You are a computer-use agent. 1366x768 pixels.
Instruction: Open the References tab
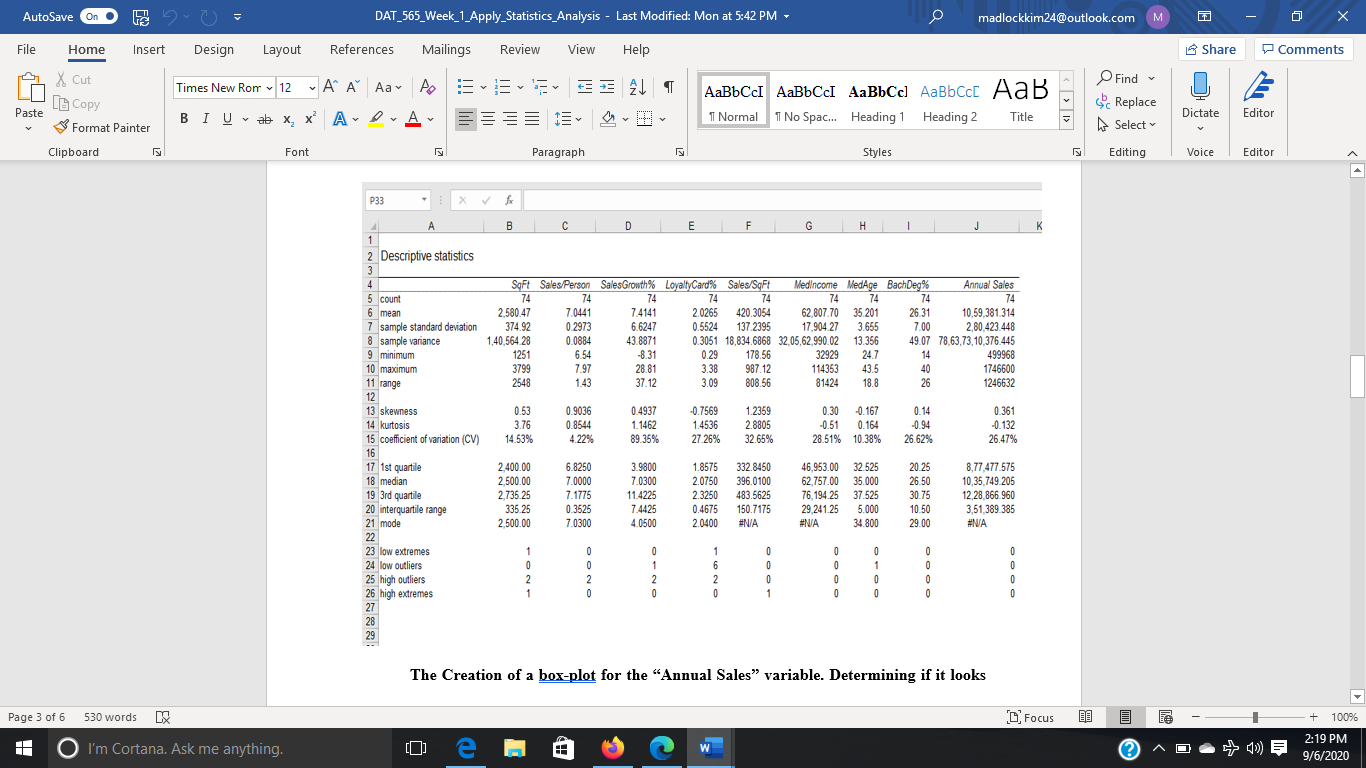click(361, 50)
